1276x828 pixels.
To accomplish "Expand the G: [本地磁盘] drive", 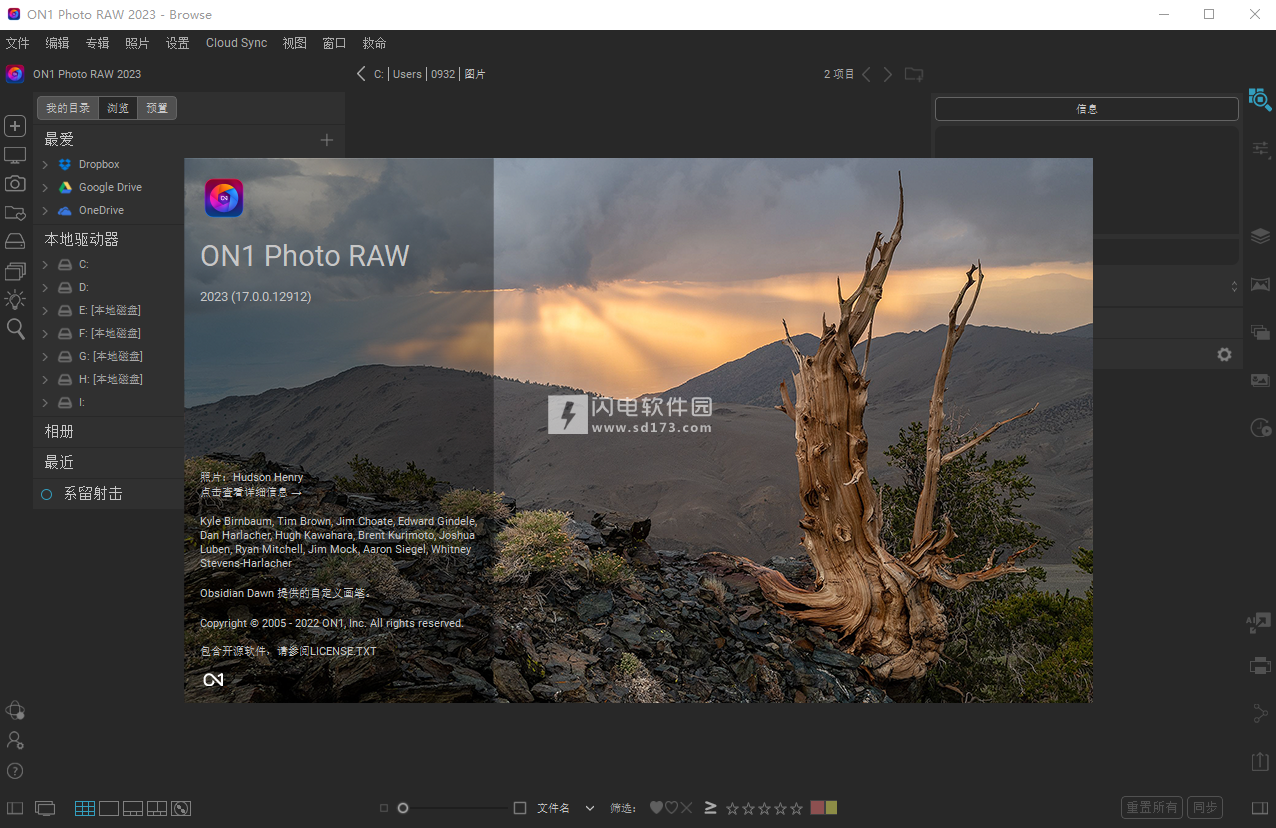I will (45, 356).
